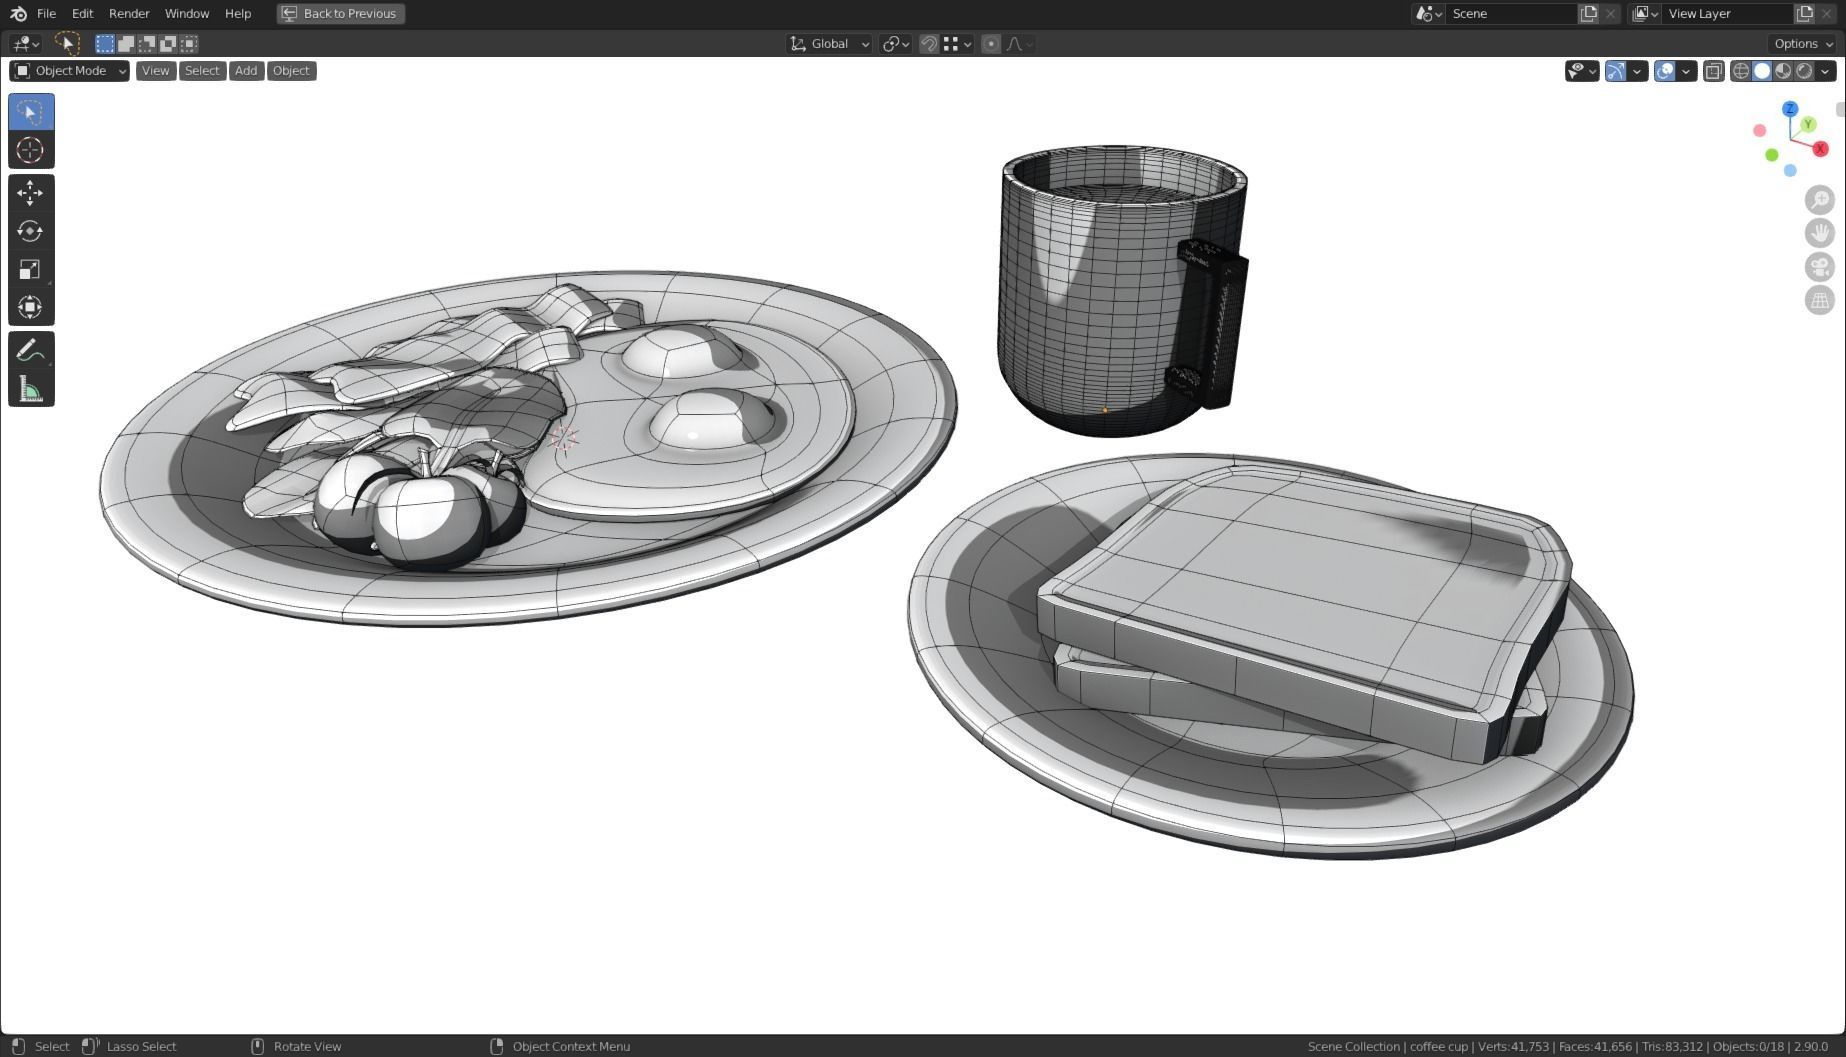Expand the Options dropdown

[x=1803, y=44]
